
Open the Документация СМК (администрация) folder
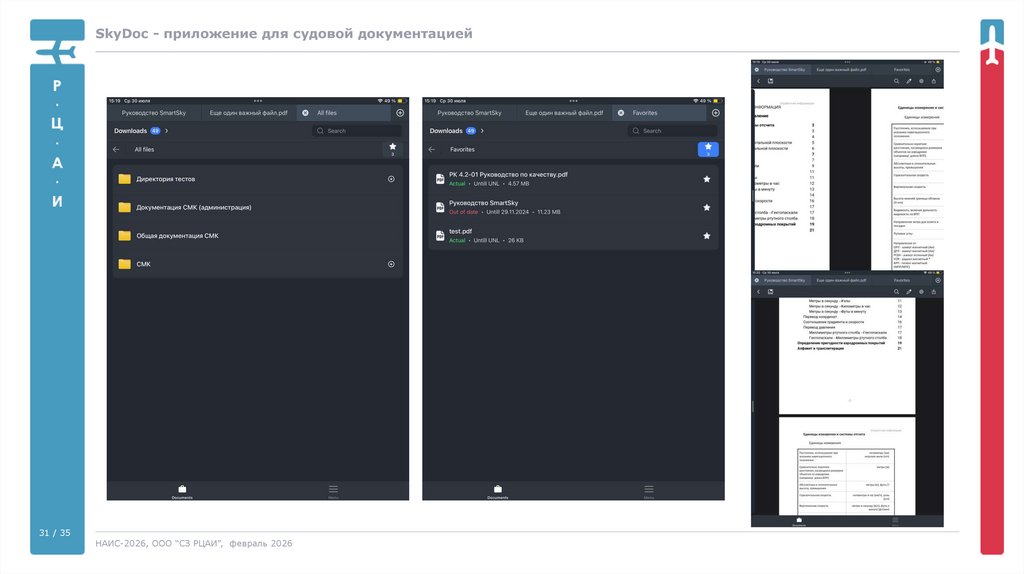(x=257, y=207)
